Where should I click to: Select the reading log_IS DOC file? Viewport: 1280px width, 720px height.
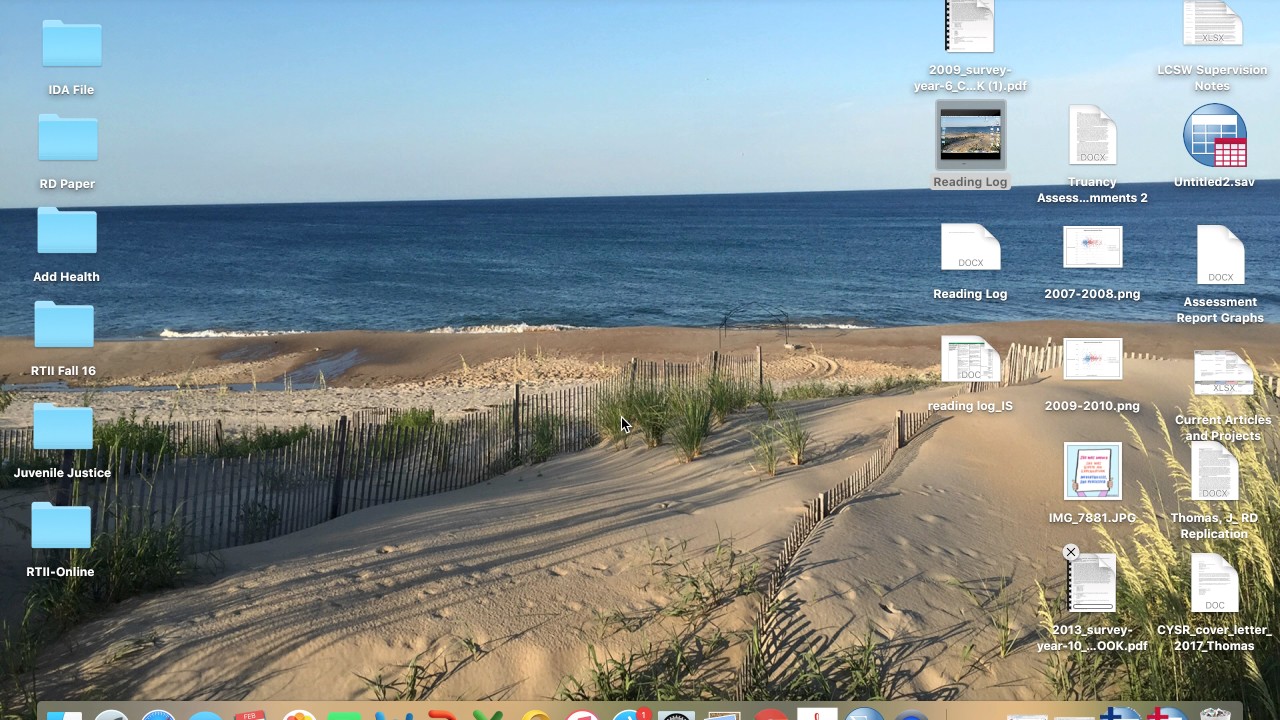coord(970,360)
